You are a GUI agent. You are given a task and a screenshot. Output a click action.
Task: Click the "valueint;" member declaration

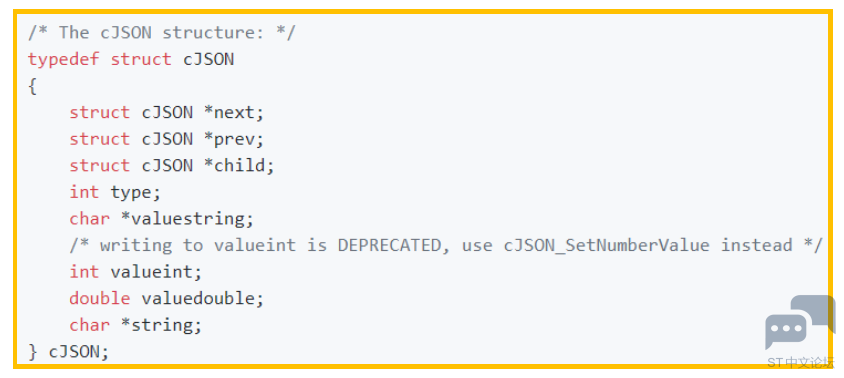156,272
